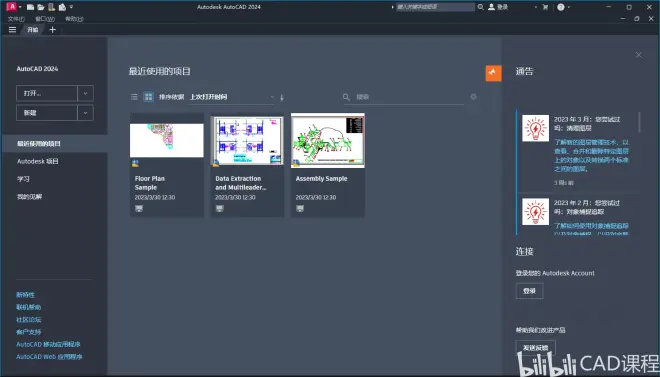
Task: Open search settings gear icon
Action: (x=474, y=97)
